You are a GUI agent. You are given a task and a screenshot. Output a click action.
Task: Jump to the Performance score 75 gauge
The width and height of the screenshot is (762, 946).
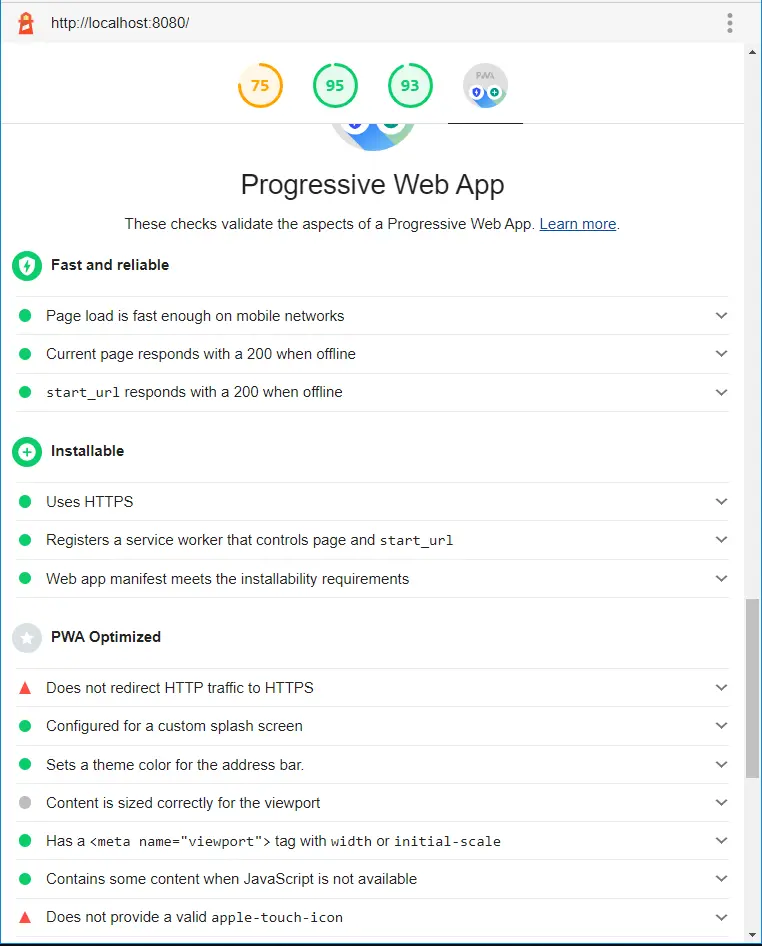(260, 86)
